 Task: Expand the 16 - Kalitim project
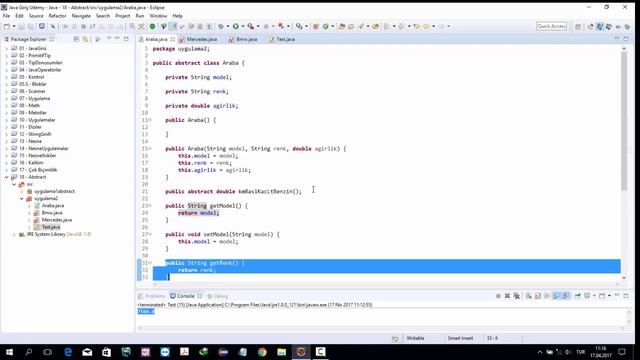click(x=7, y=163)
